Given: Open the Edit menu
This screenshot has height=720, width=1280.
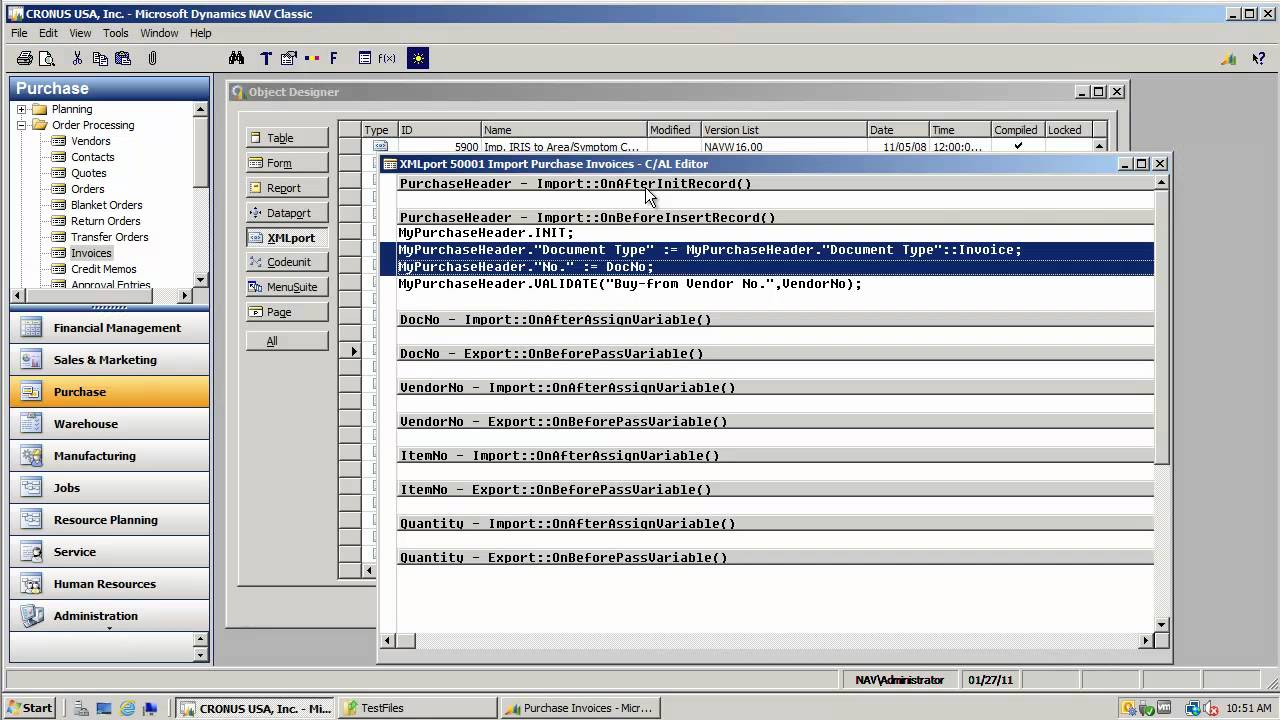Looking at the screenshot, I should 48,33.
